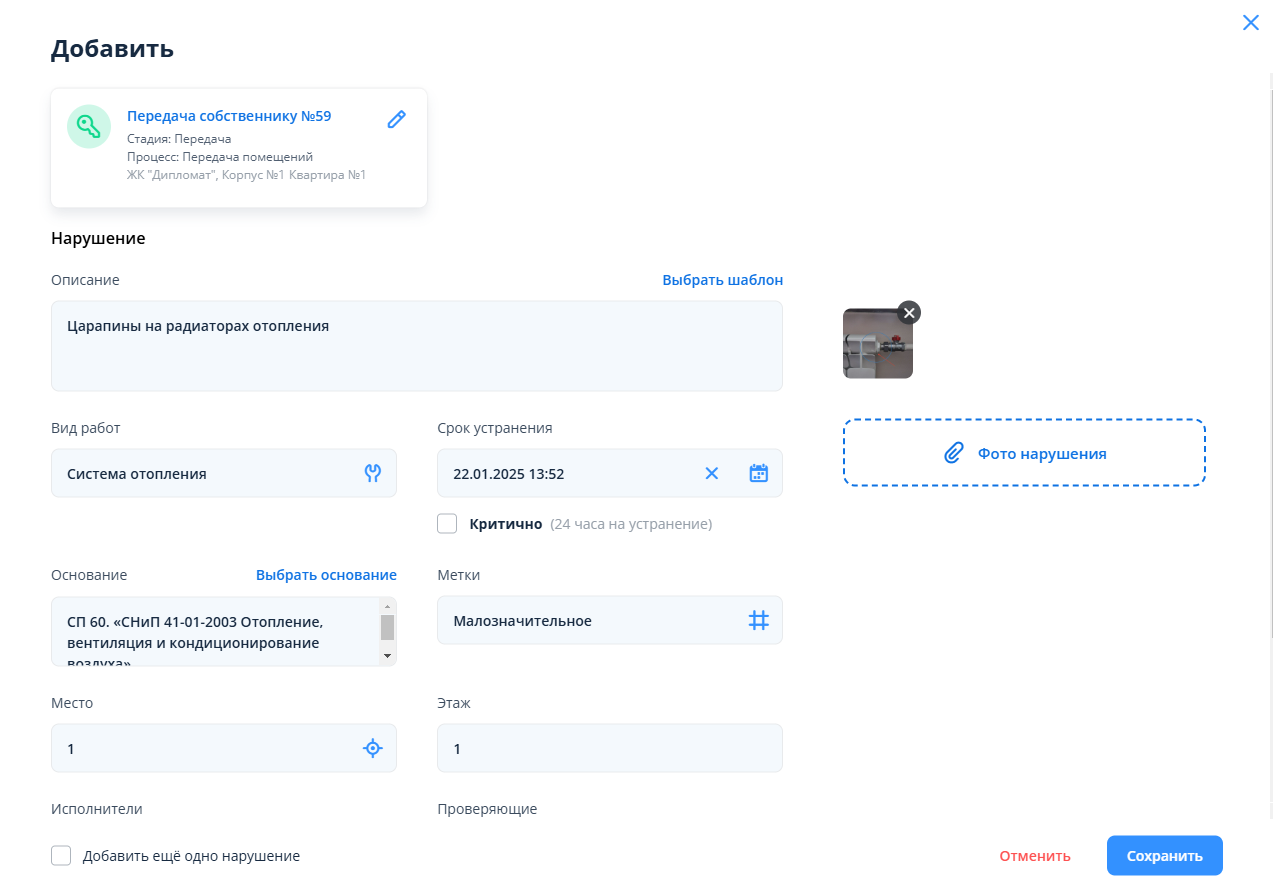Image resolution: width=1273 pixels, height=894 pixels.
Task: Remove the attached photo thumbnail
Action: coord(908,313)
